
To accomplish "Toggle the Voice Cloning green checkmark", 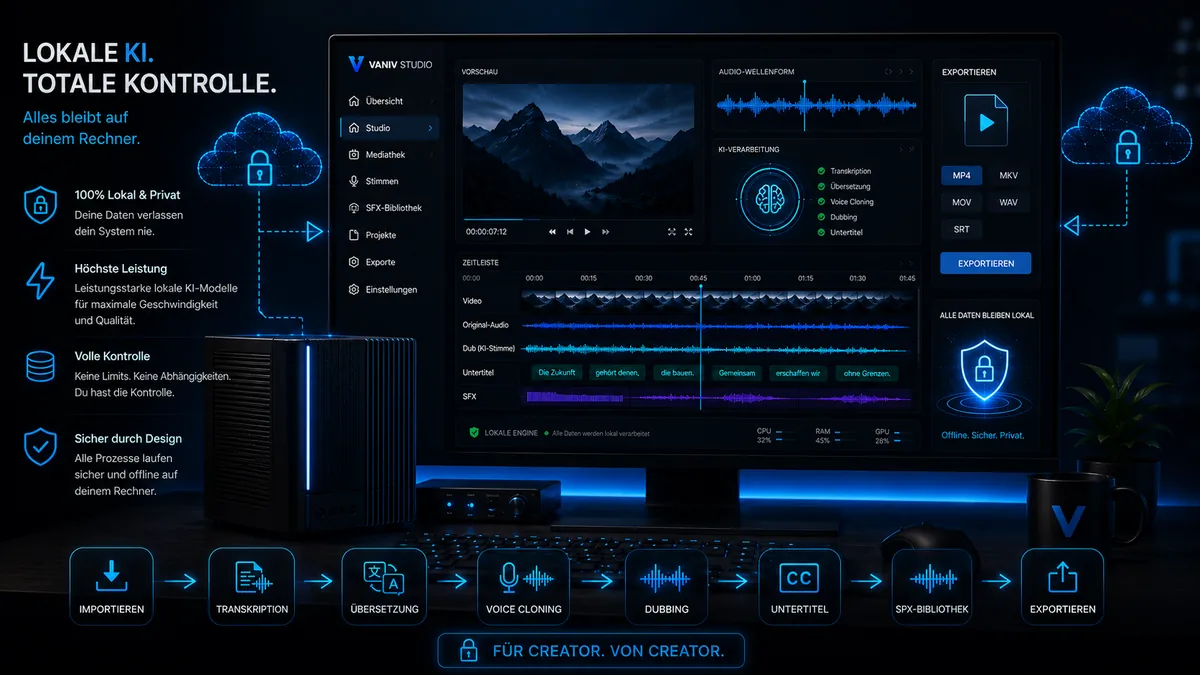I will coord(821,202).
